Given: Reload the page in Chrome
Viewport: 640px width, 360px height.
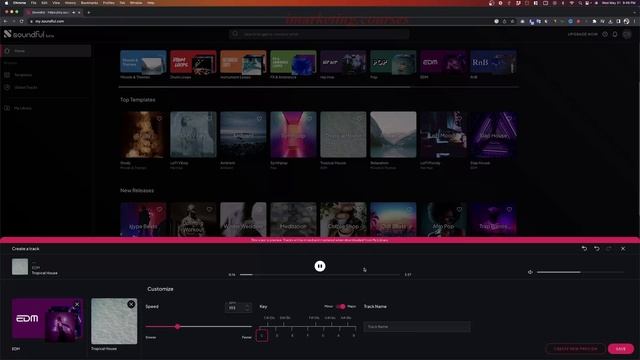Looking at the screenshot, I should [x=22, y=21].
